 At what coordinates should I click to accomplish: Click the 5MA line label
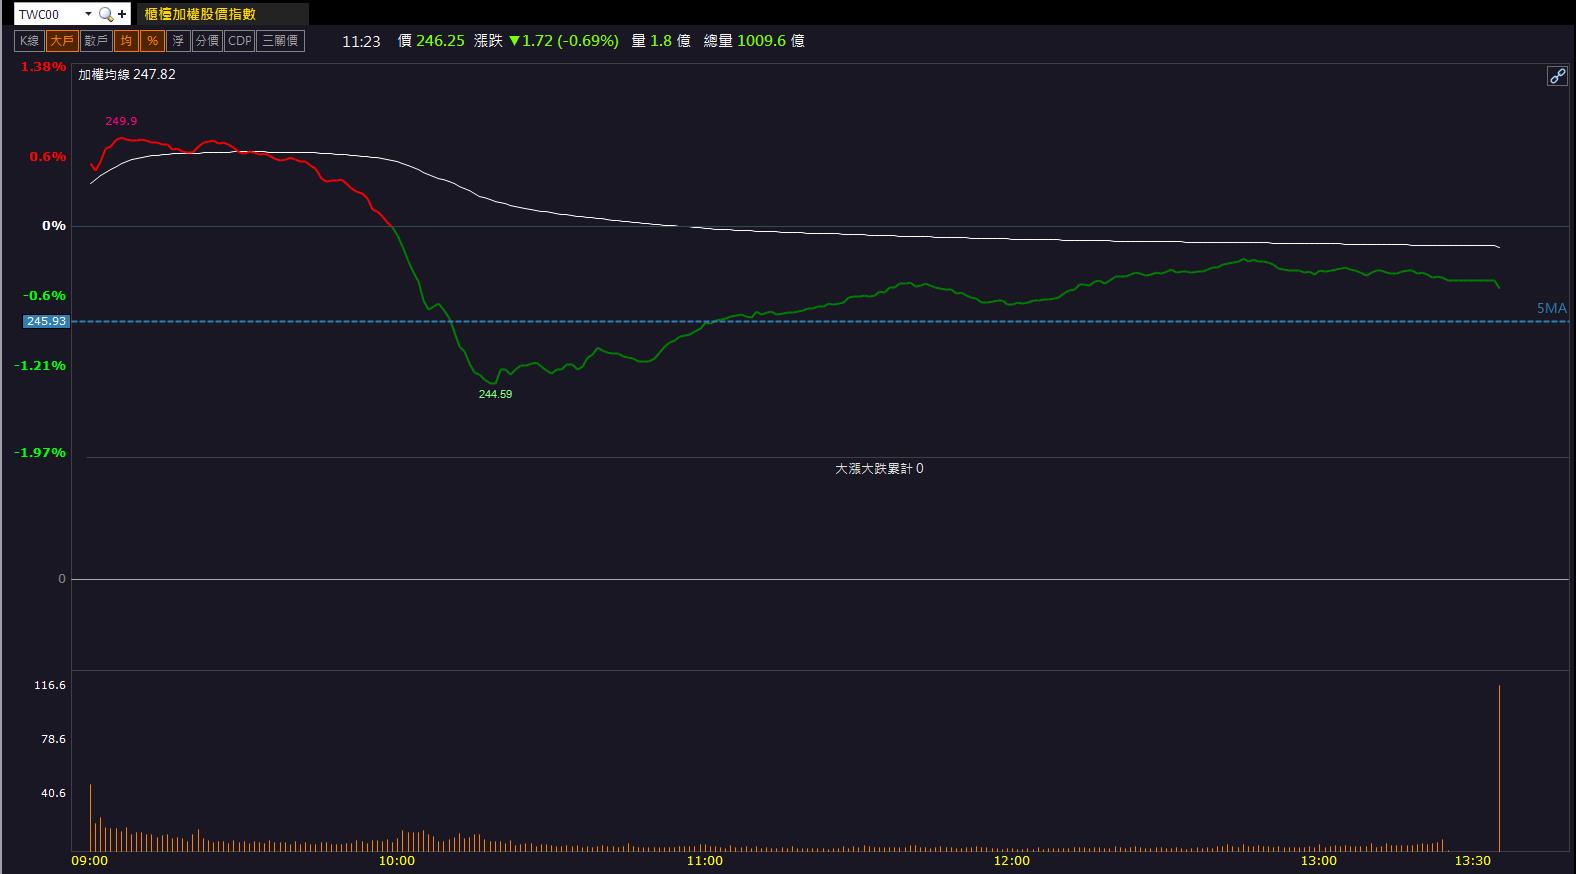[x=1552, y=308]
